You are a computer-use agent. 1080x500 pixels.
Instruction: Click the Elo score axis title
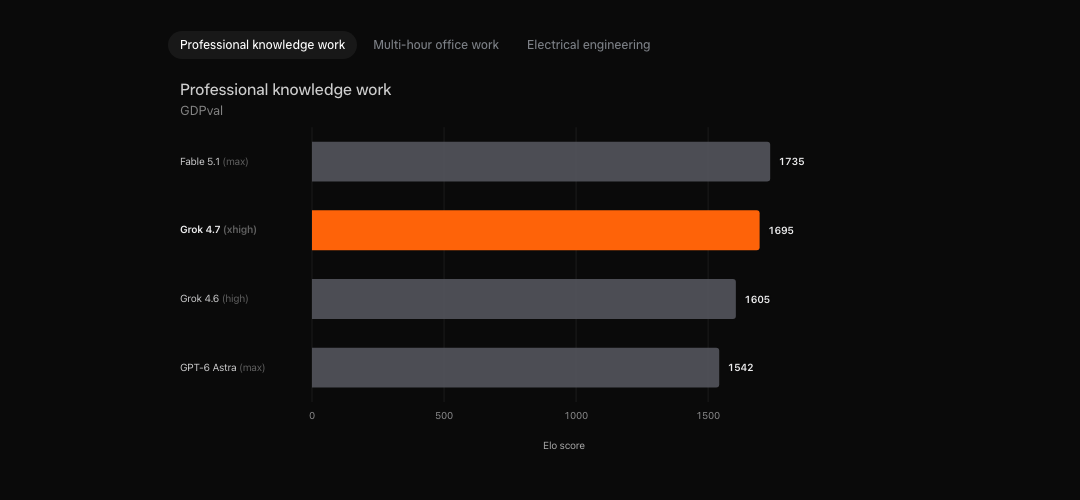point(563,446)
